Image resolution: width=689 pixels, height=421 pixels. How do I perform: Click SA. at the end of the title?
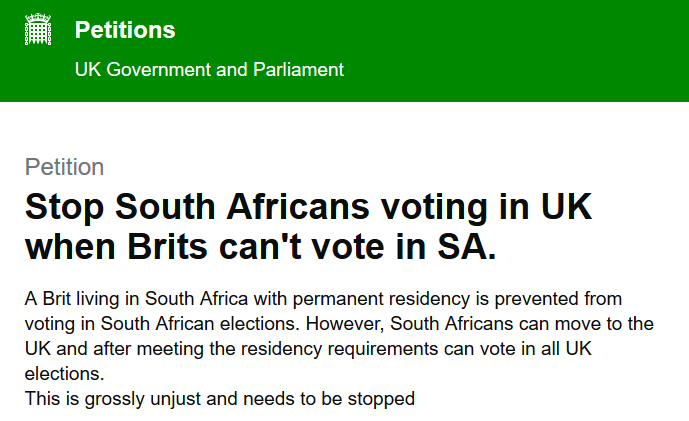pyautogui.click(x=467, y=247)
